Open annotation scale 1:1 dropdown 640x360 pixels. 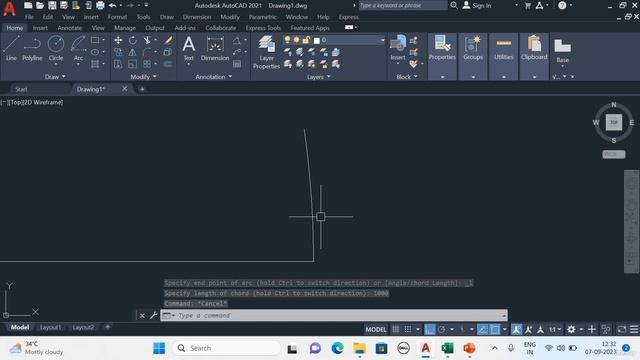click(555, 329)
